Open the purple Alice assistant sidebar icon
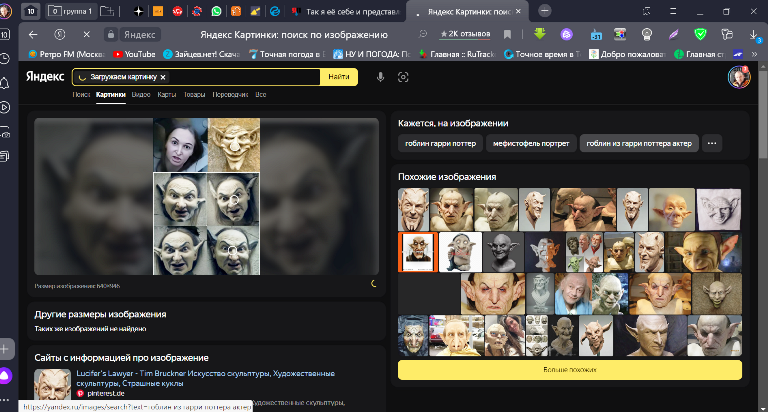Viewport: 768px width, 412px height. pyautogui.click(x=5, y=376)
